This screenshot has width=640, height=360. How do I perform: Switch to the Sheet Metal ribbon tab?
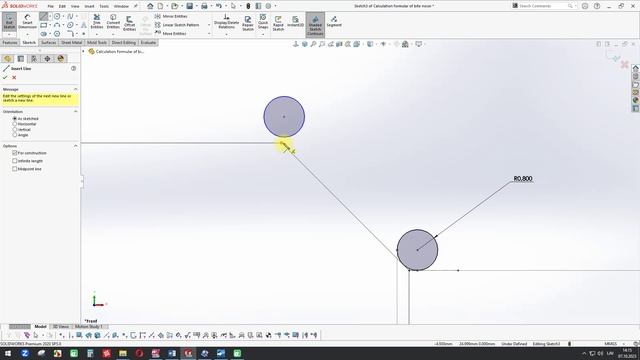(x=71, y=42)
